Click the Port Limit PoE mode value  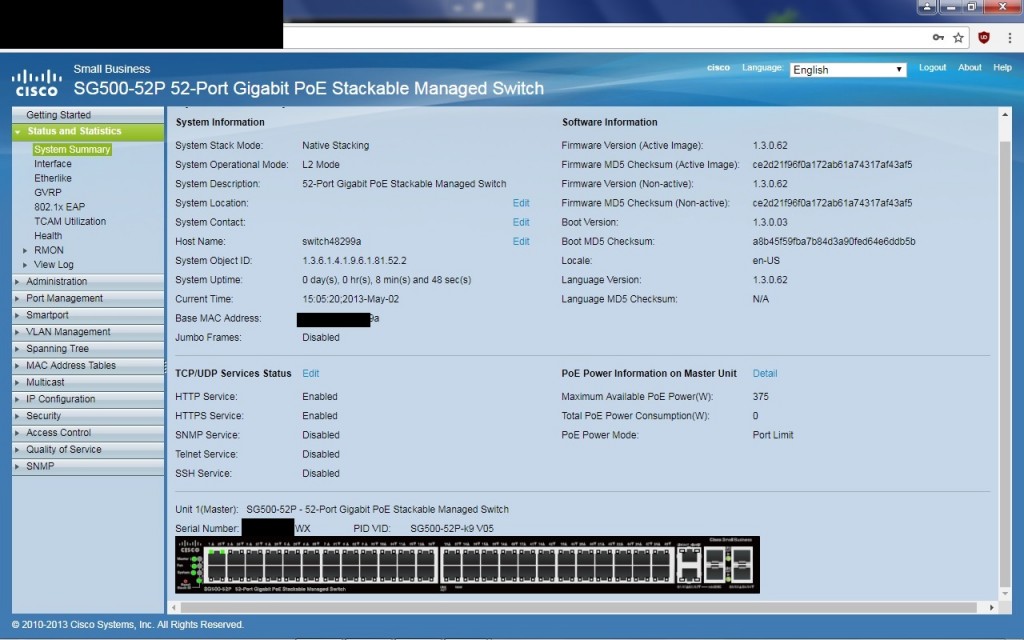[x=773, y=435]
